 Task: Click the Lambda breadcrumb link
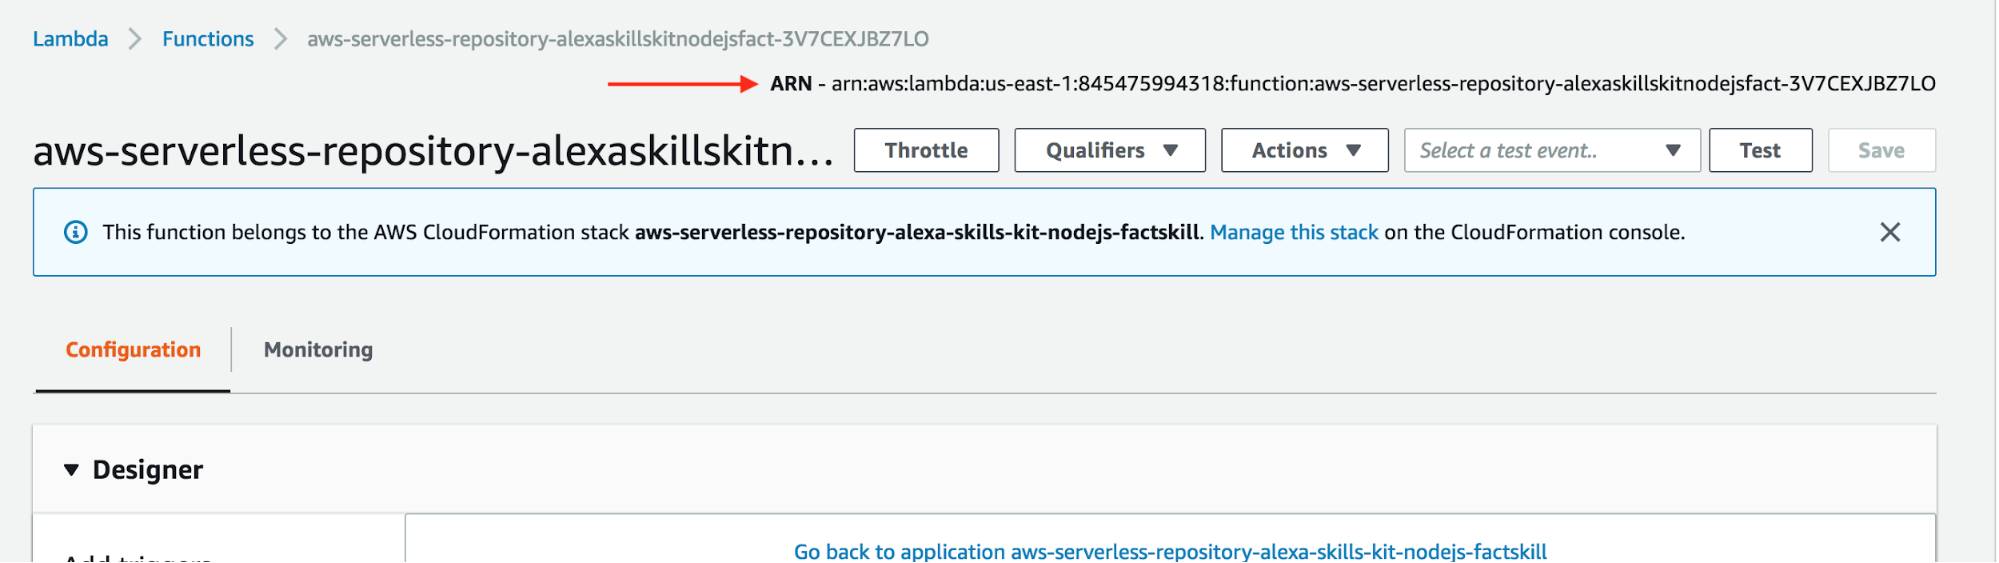(x=70, y=39)
